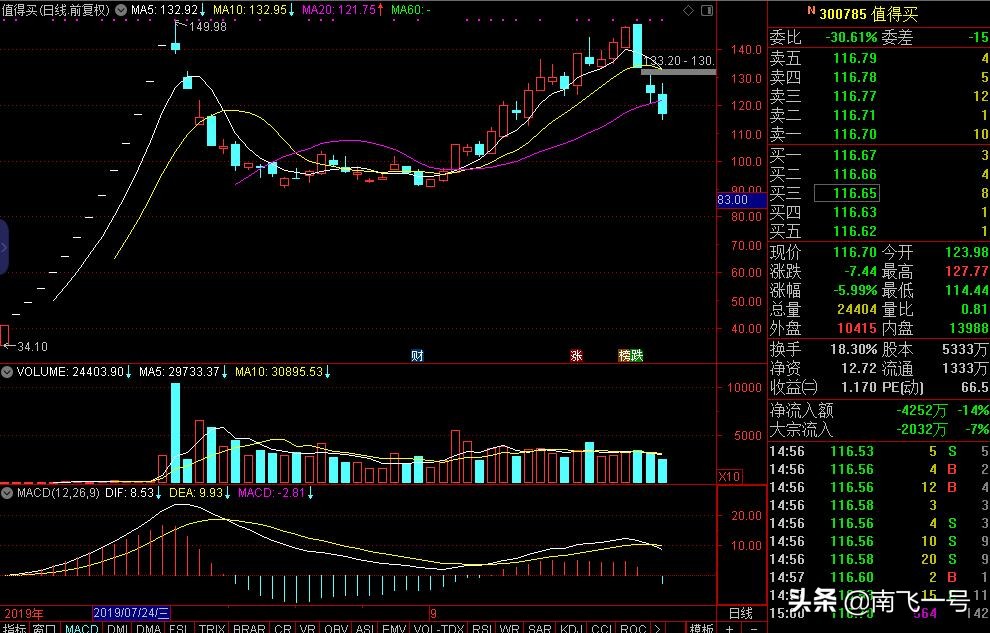Click the 榜跌 event marker on chart
This screenshot has width=990, height=633.
coord(630,355)
